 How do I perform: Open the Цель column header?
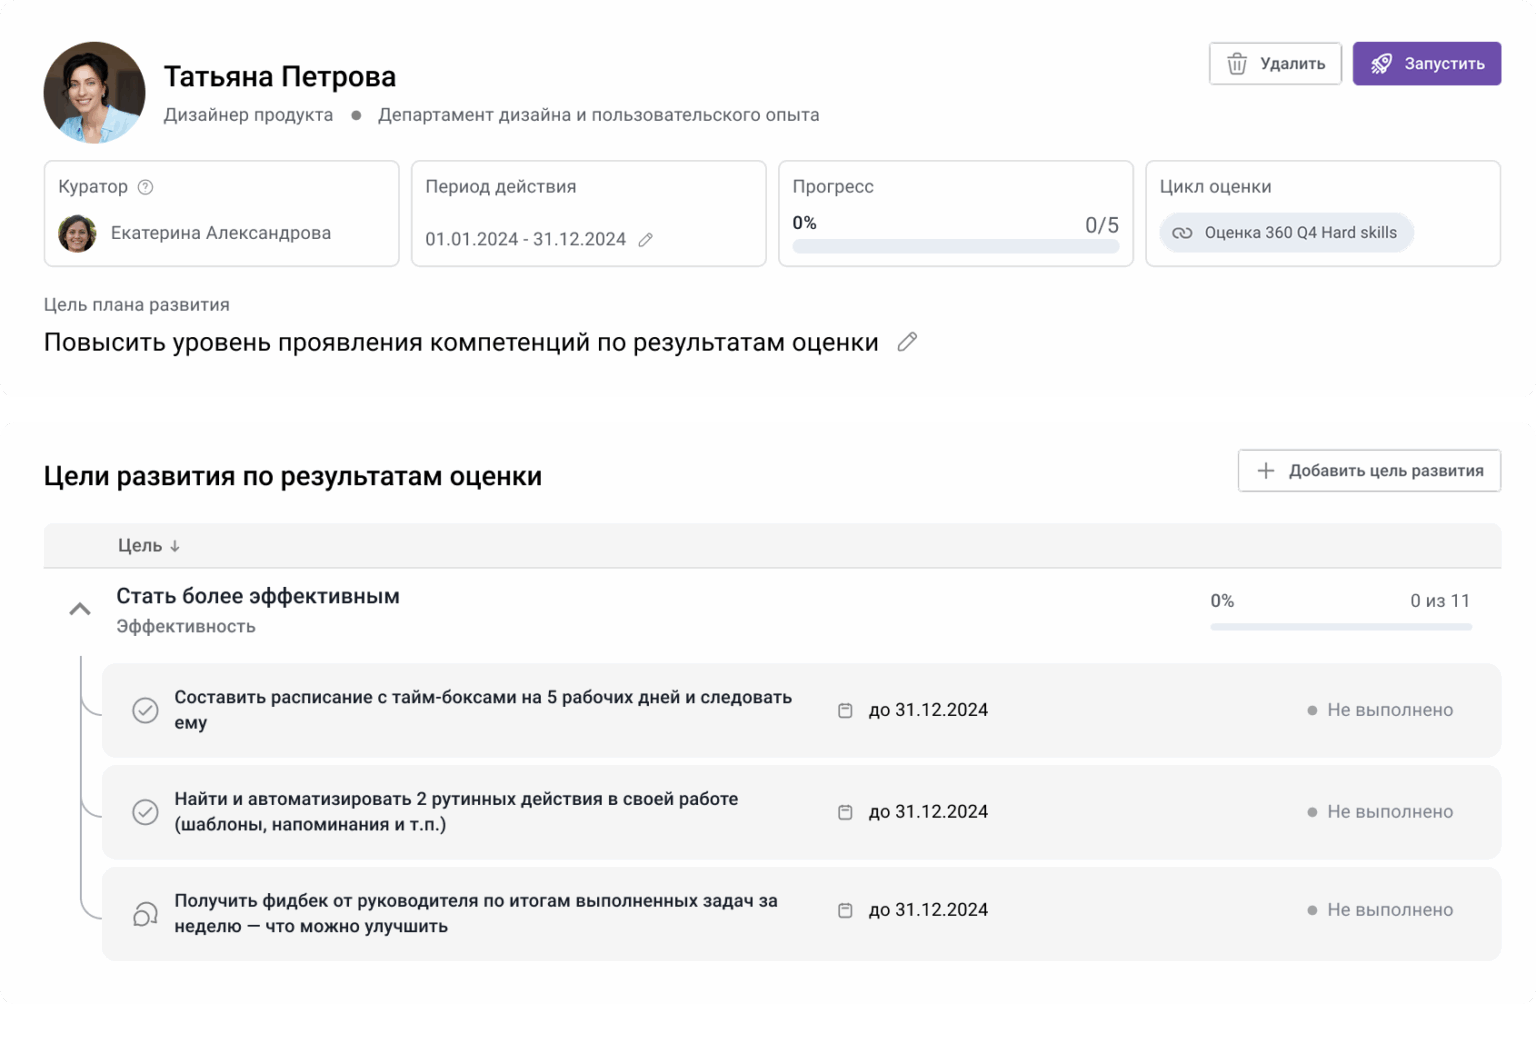coord(141,546)
